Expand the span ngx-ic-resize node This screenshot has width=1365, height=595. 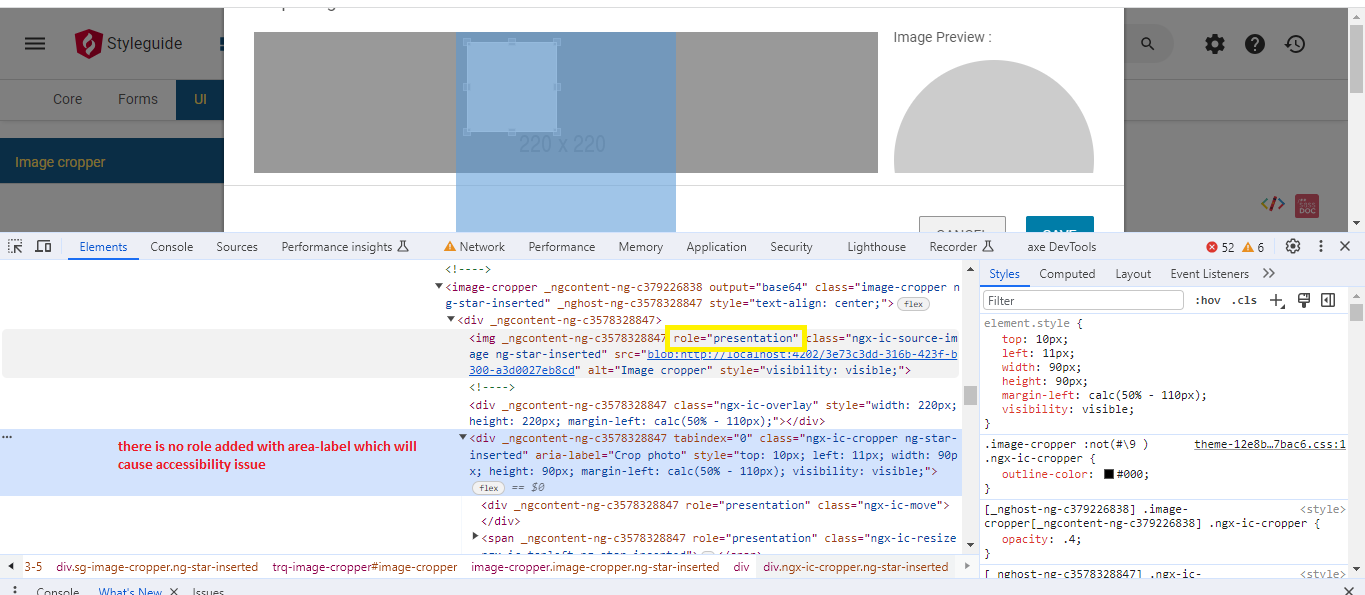pos(474,534)
